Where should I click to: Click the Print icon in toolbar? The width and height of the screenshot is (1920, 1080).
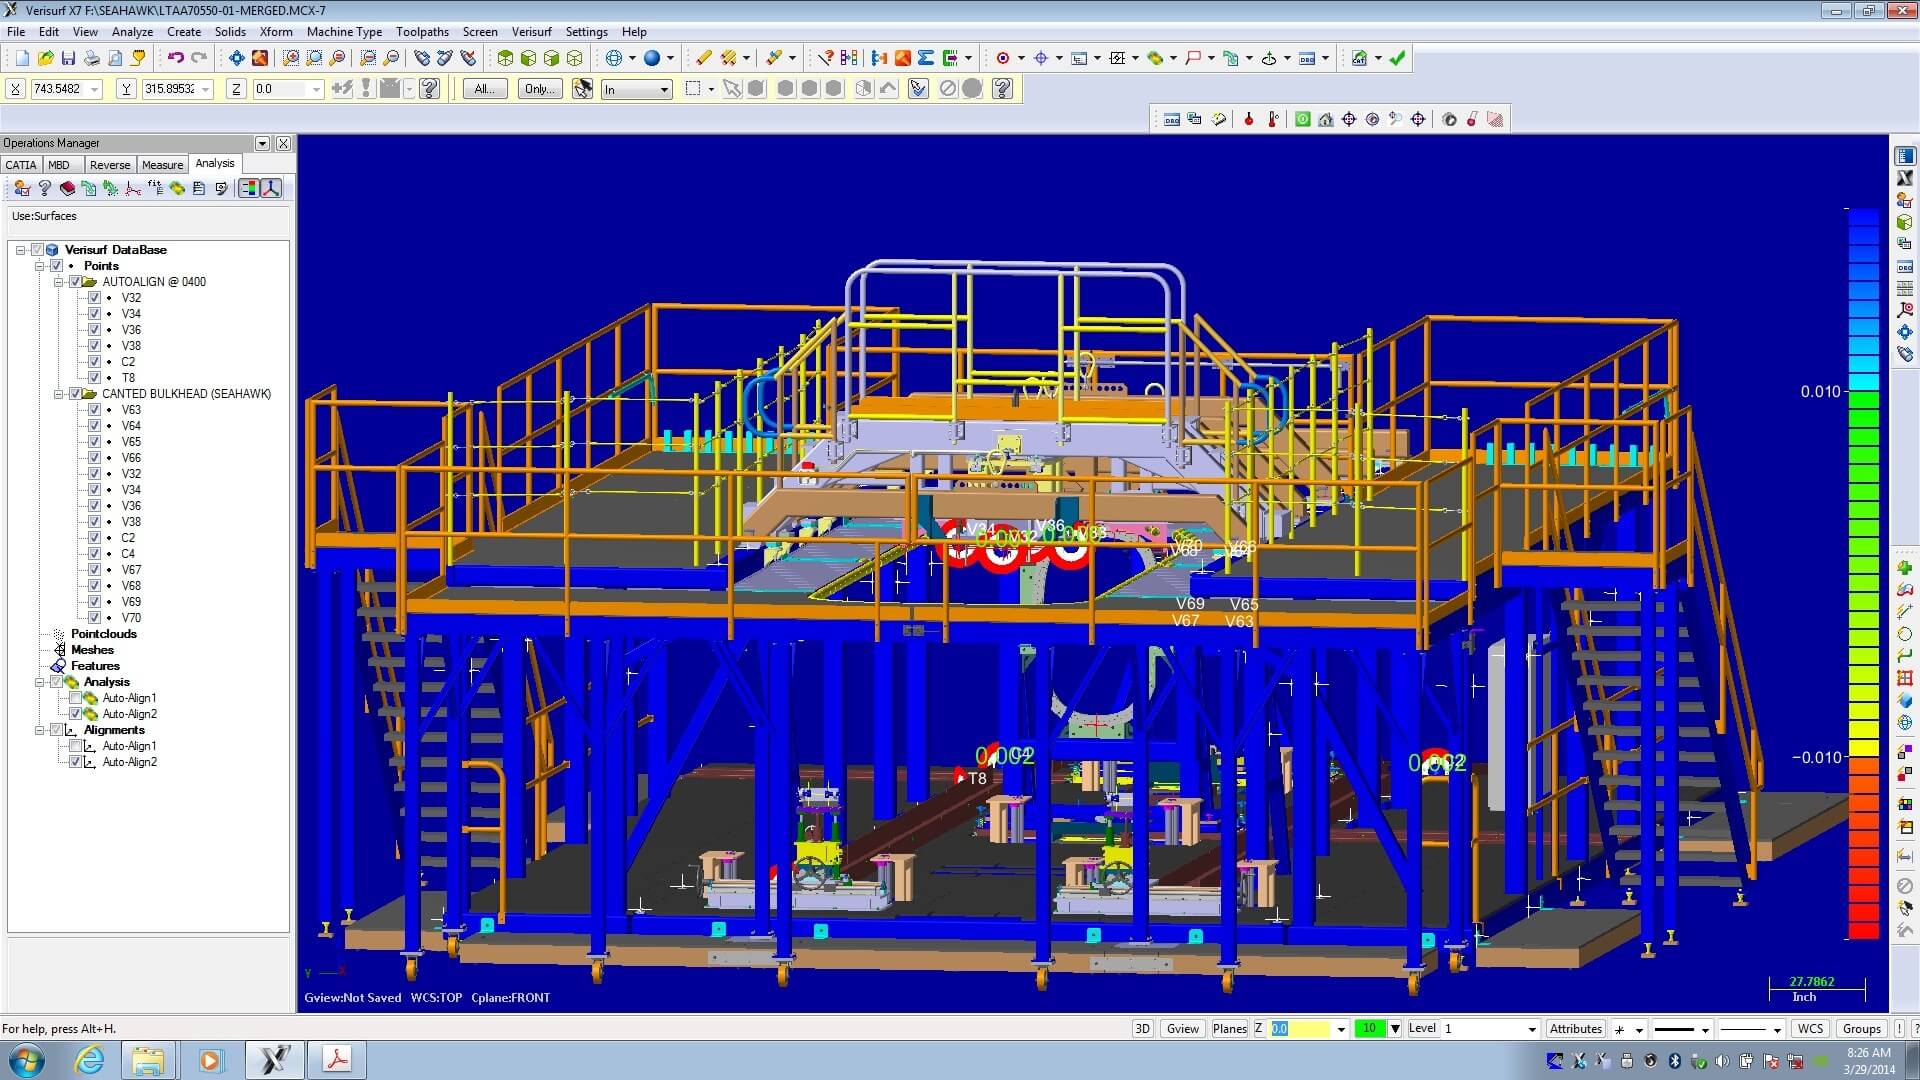click(91, 58)
